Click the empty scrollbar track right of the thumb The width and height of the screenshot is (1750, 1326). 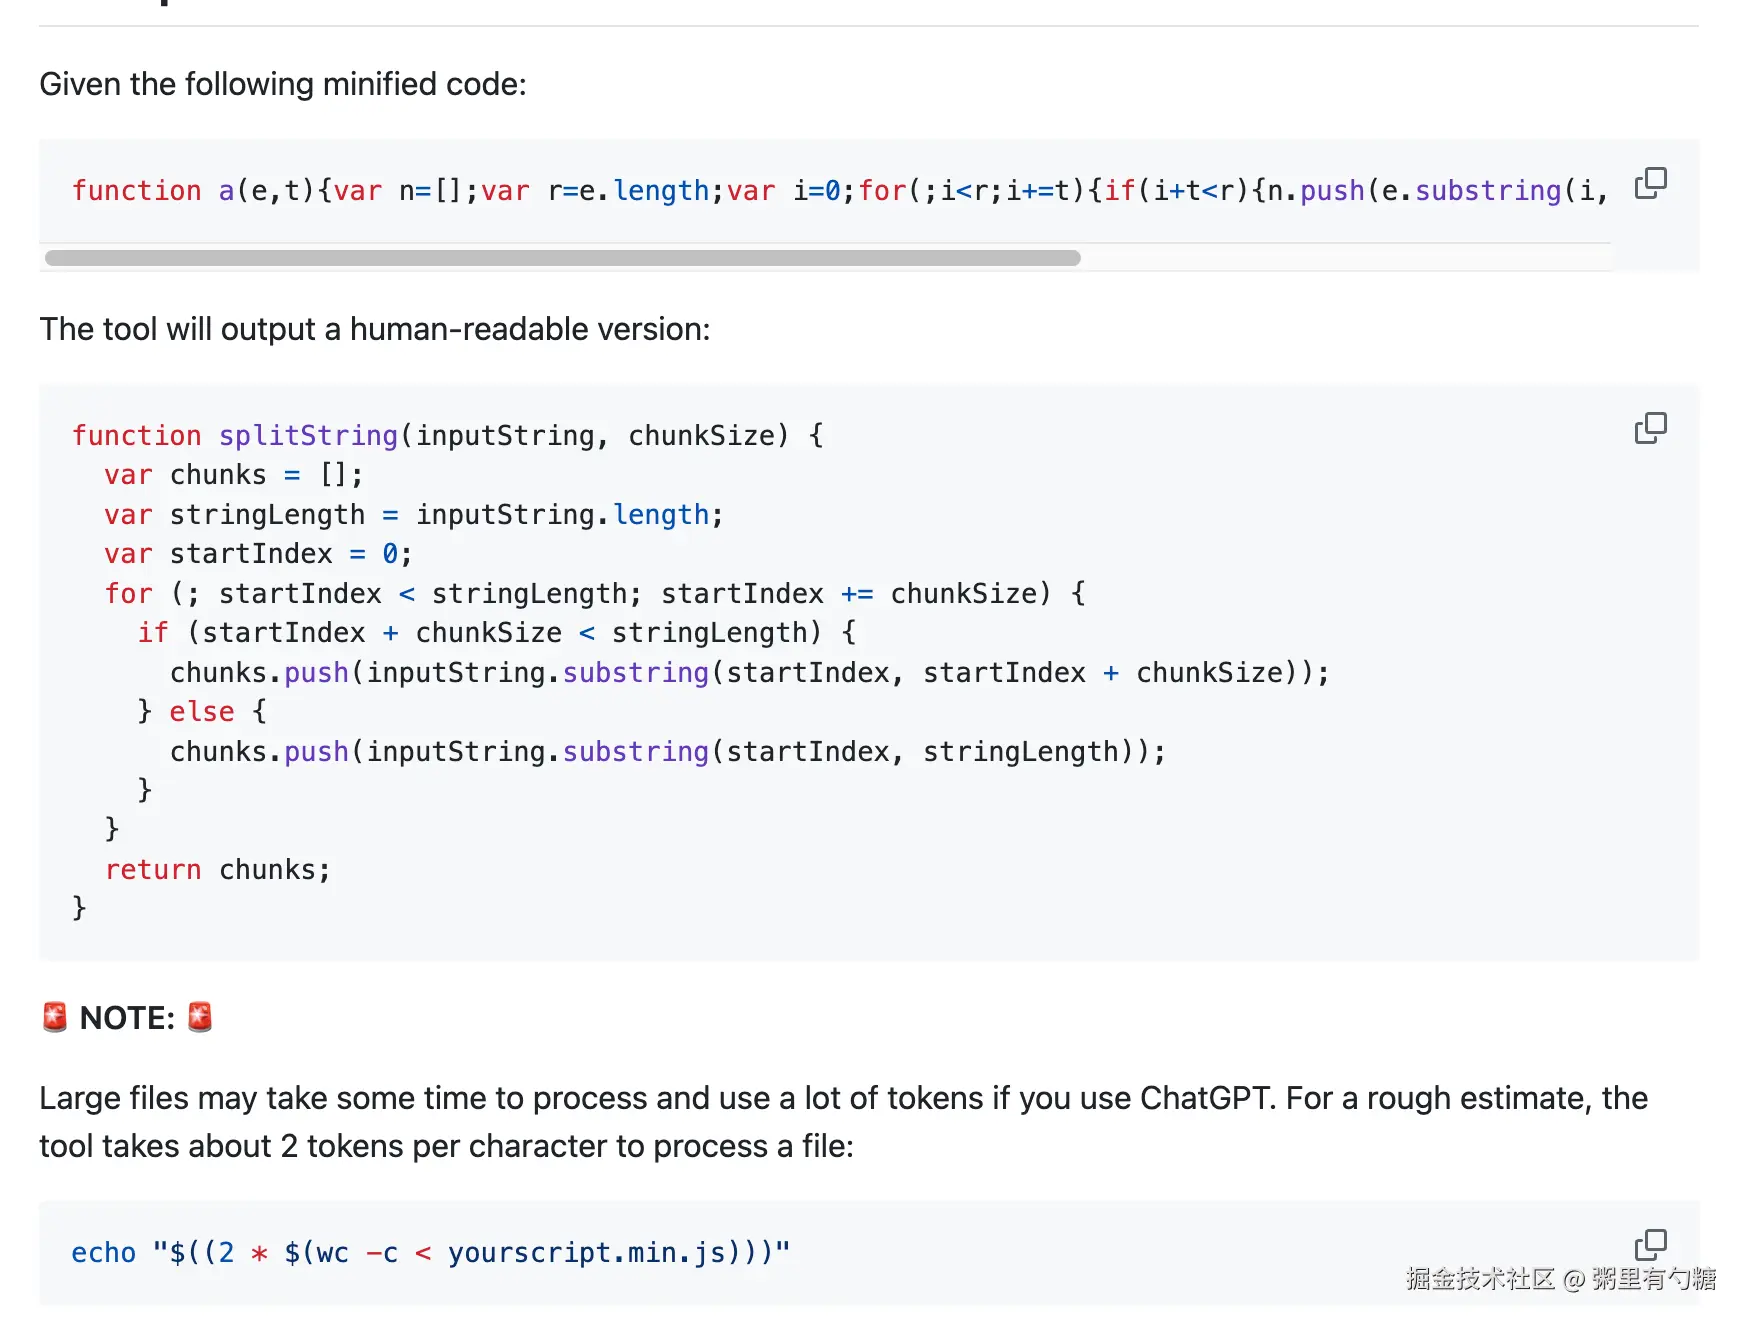1345,258
